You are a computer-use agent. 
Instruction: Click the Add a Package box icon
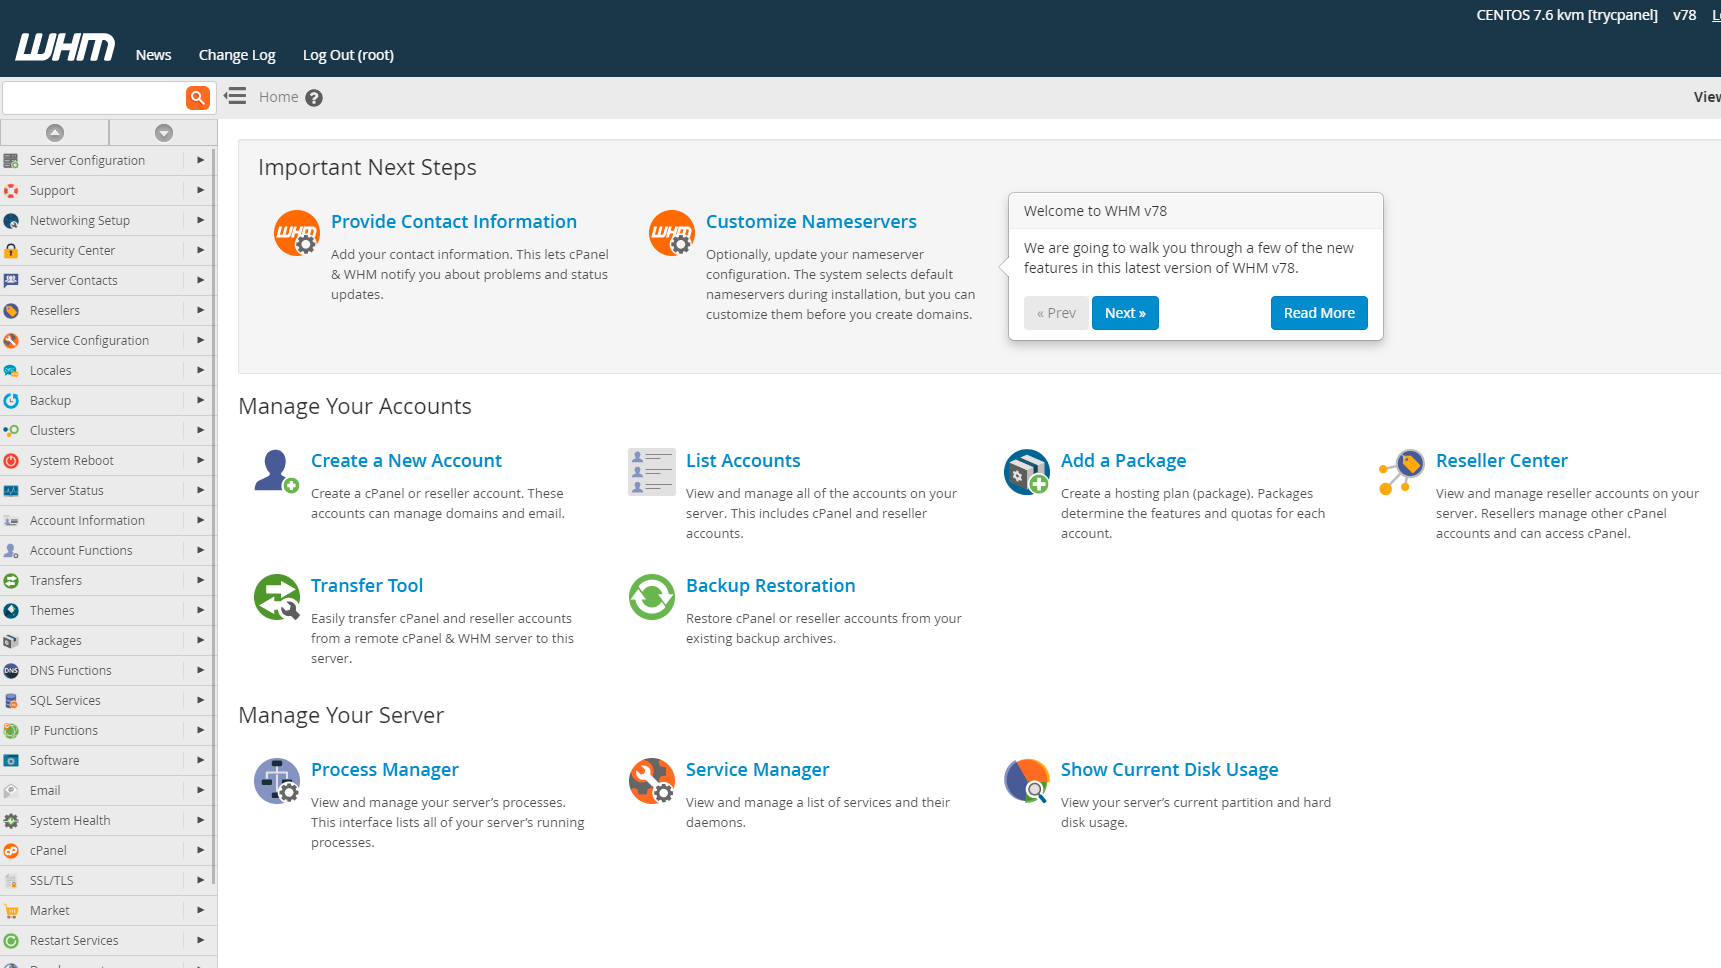click(x=1026, y=471)
